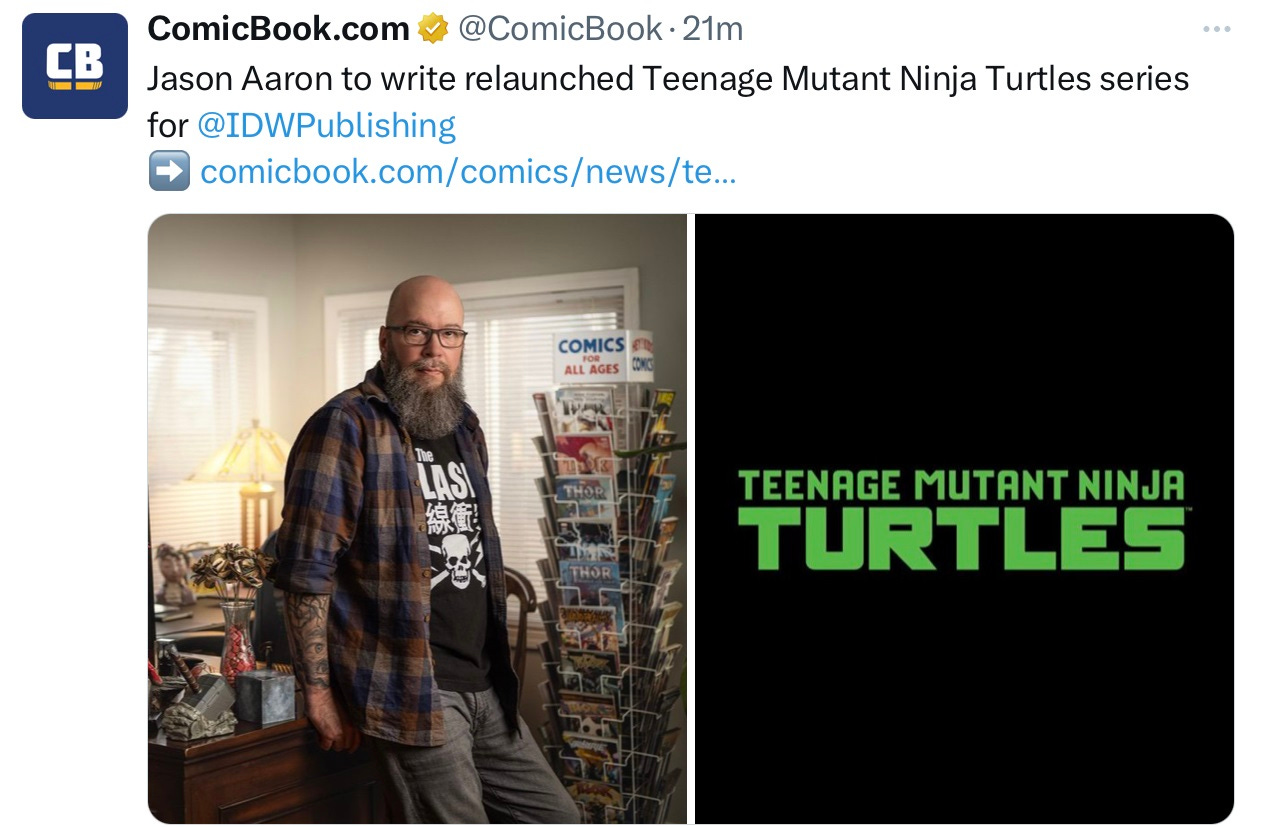Screen dimensions: 1275x827
Task: Open the @ComicBook handle
Action: 559,30
